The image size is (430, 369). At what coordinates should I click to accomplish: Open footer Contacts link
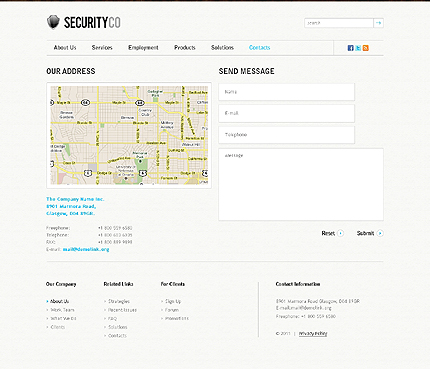point(117,336)
